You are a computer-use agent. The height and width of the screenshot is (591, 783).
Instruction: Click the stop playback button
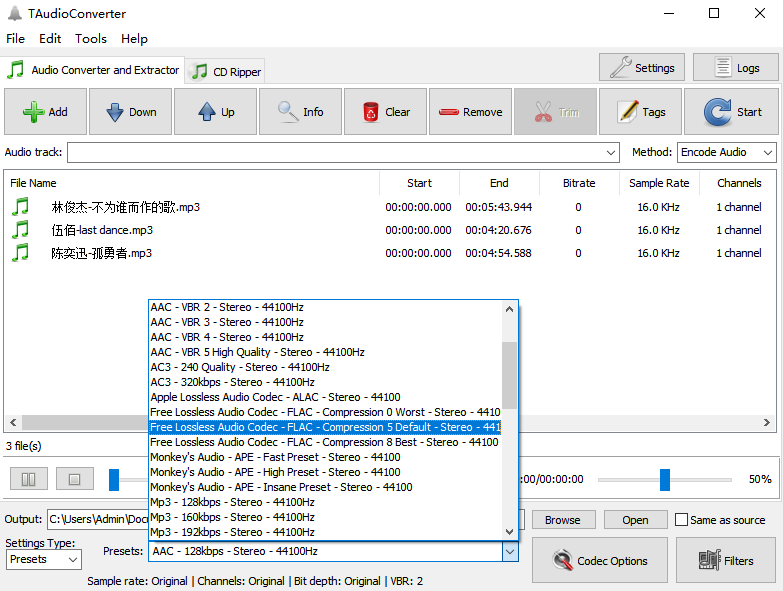click(x=74, y=479)
